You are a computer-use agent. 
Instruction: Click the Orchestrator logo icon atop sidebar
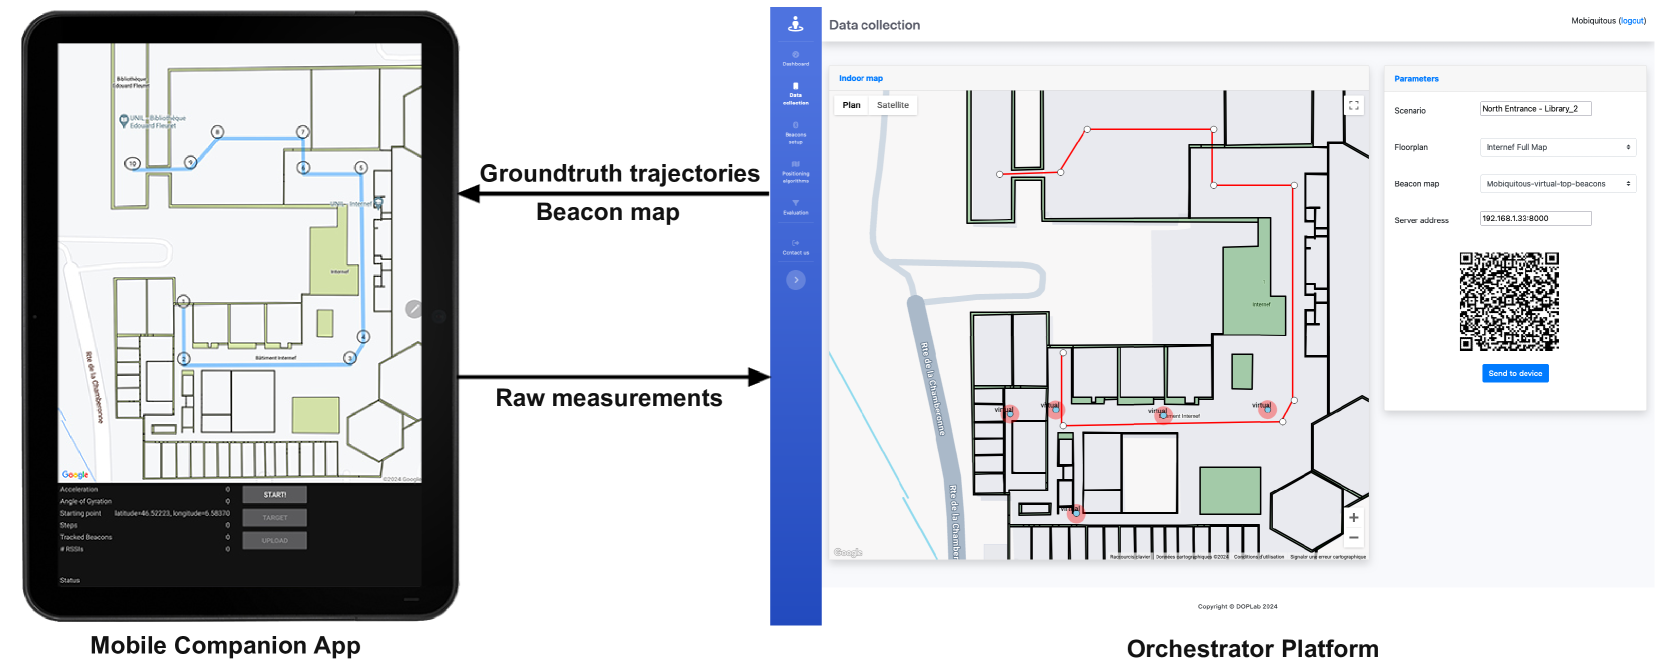(796, 24)
